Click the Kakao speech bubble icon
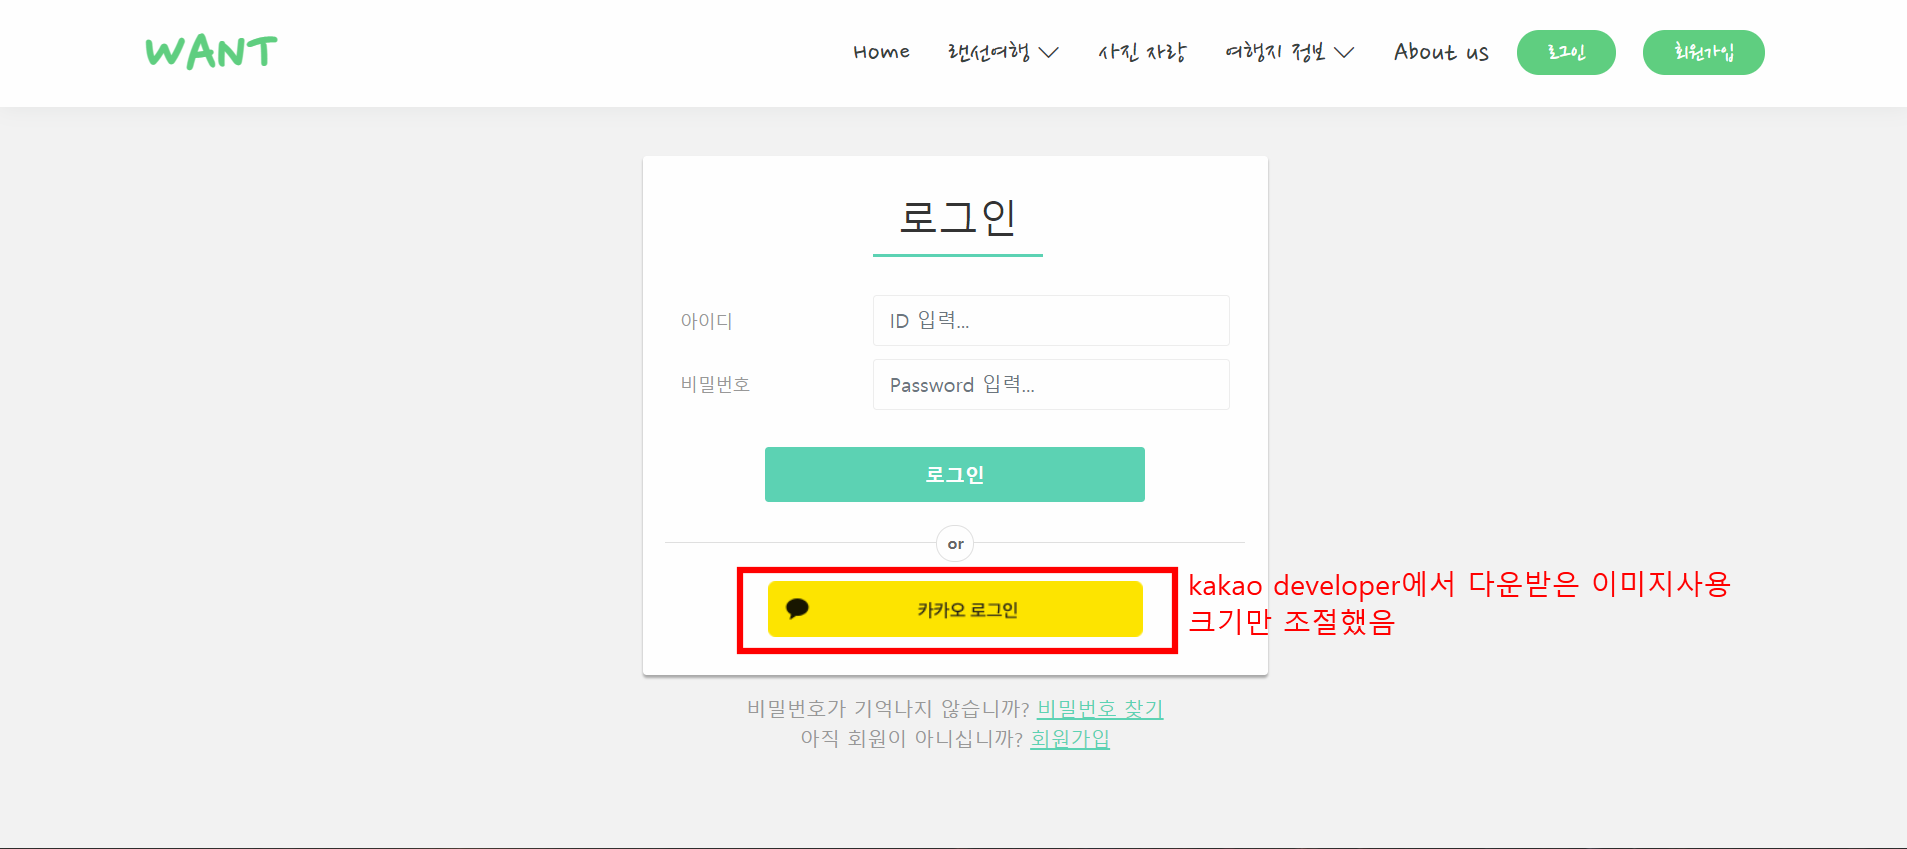The image size is (1907, 849). coord(797,609)
